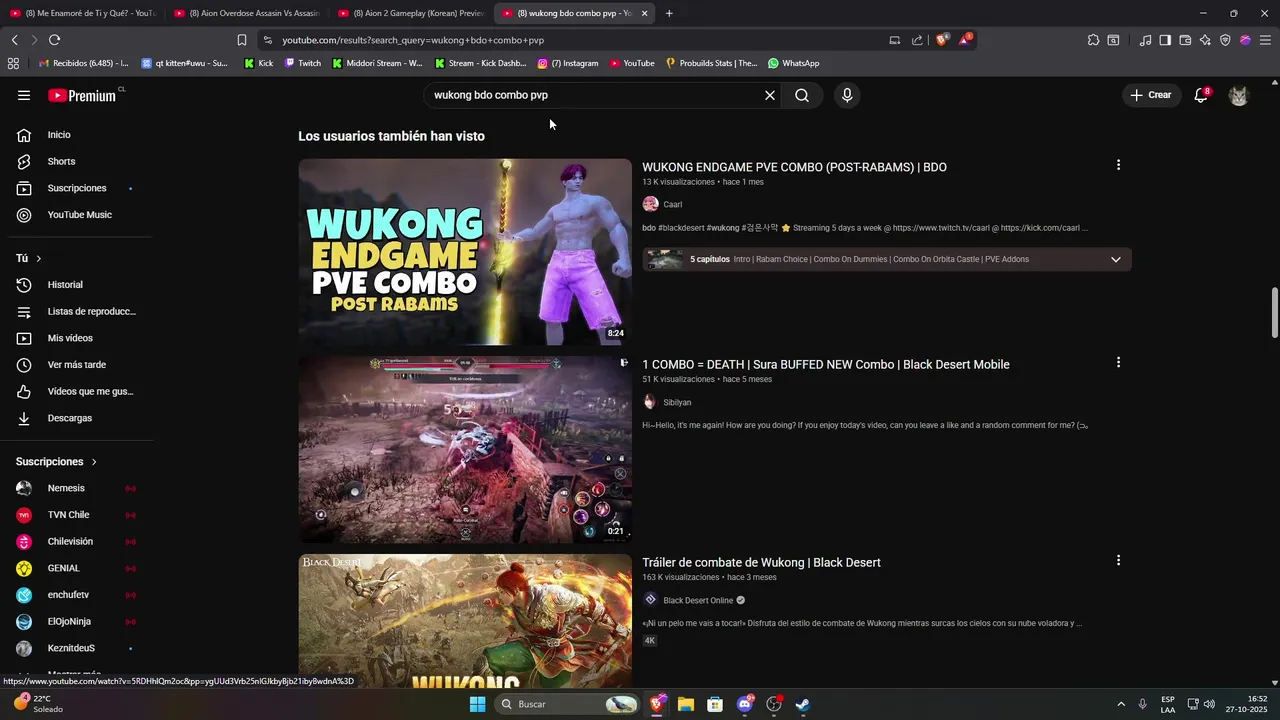Screen dimensions: 1280x720
Task: Switch to 'Aion 2 Gameplay (Korean)' tab
Action: [x=410, y=13]
